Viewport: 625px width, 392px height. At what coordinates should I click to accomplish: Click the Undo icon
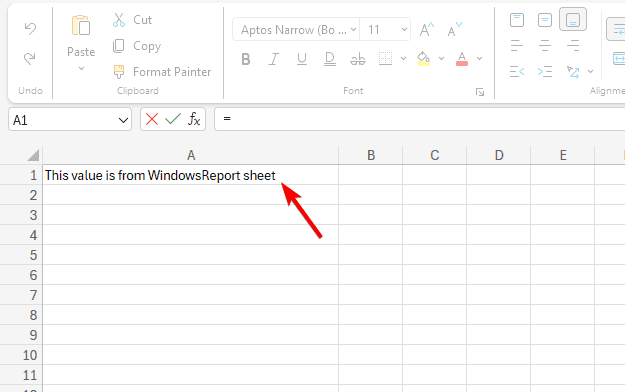[x=30, y=28]
